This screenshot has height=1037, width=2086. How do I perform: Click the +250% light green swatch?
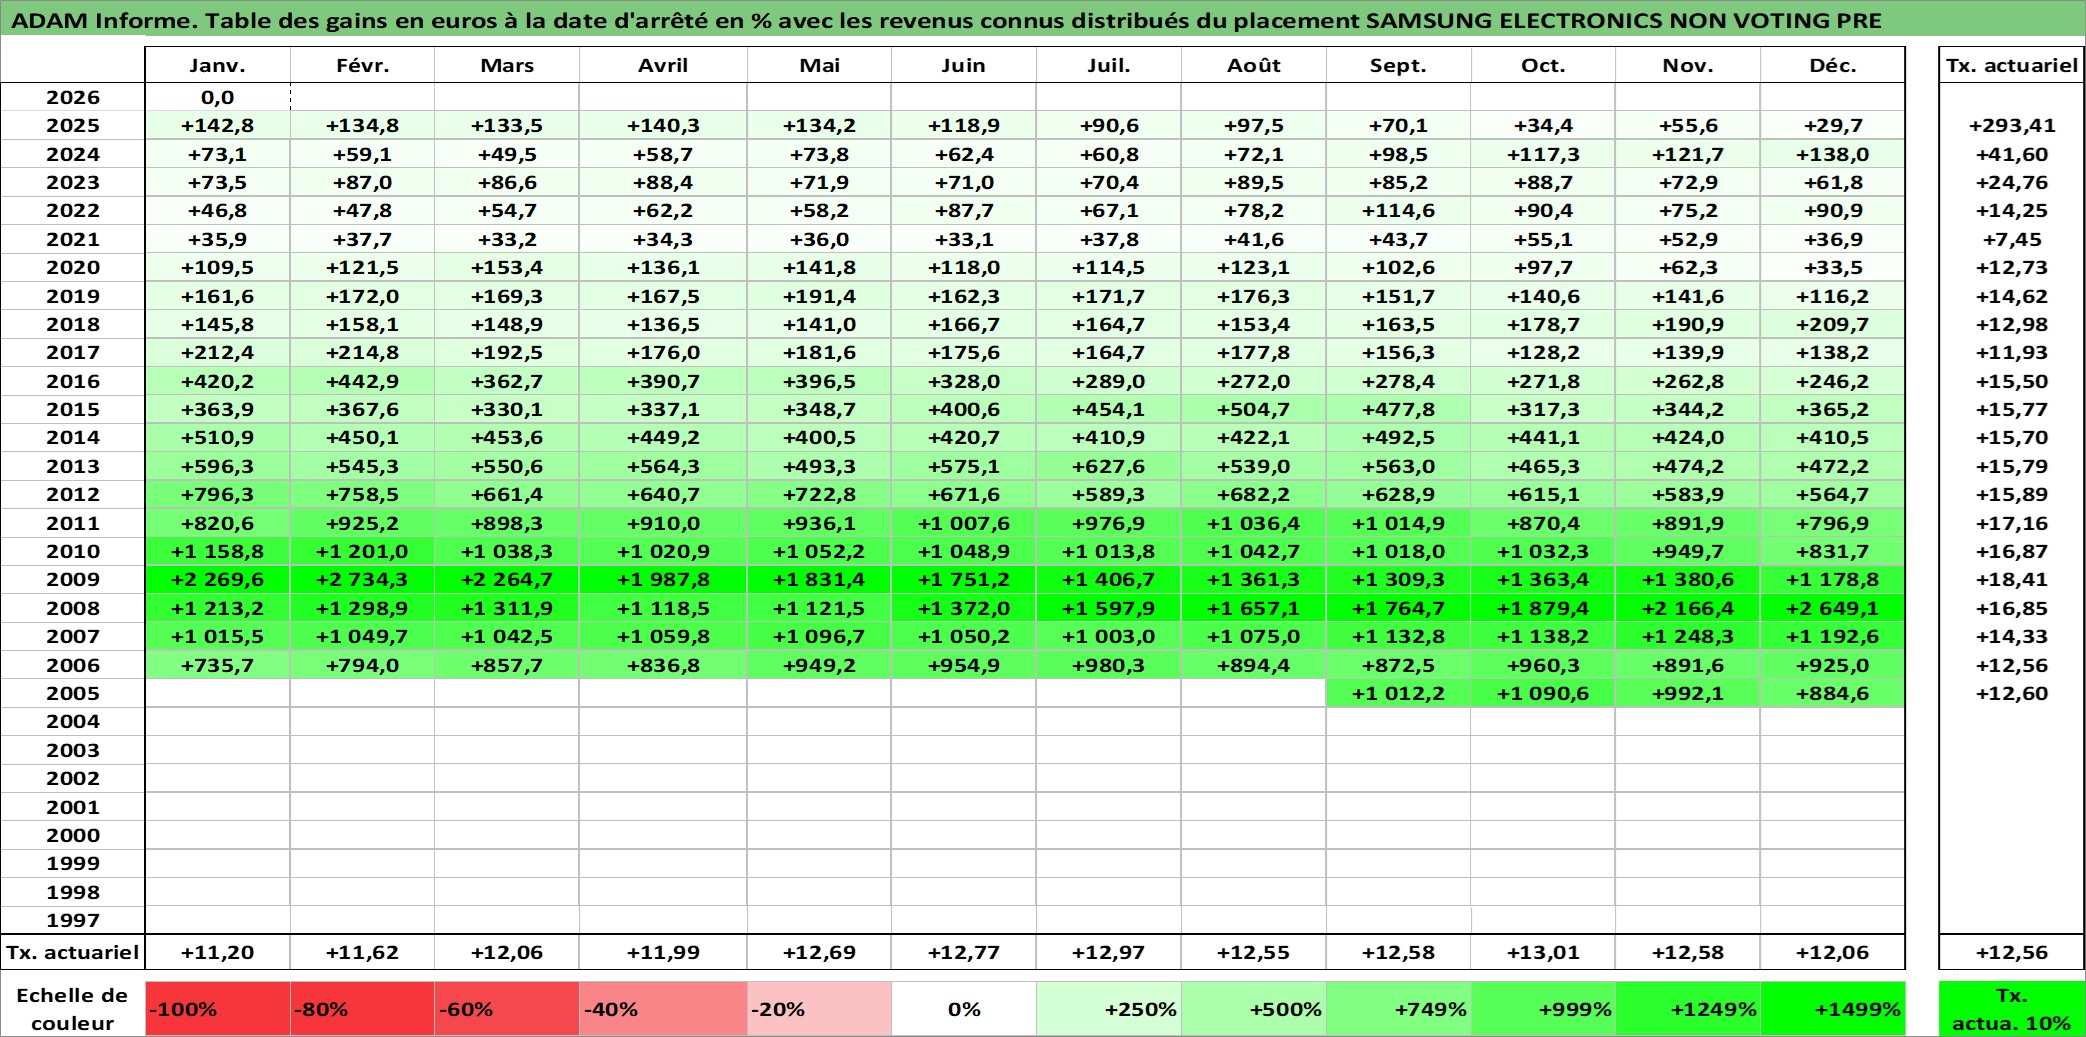1108,1009
